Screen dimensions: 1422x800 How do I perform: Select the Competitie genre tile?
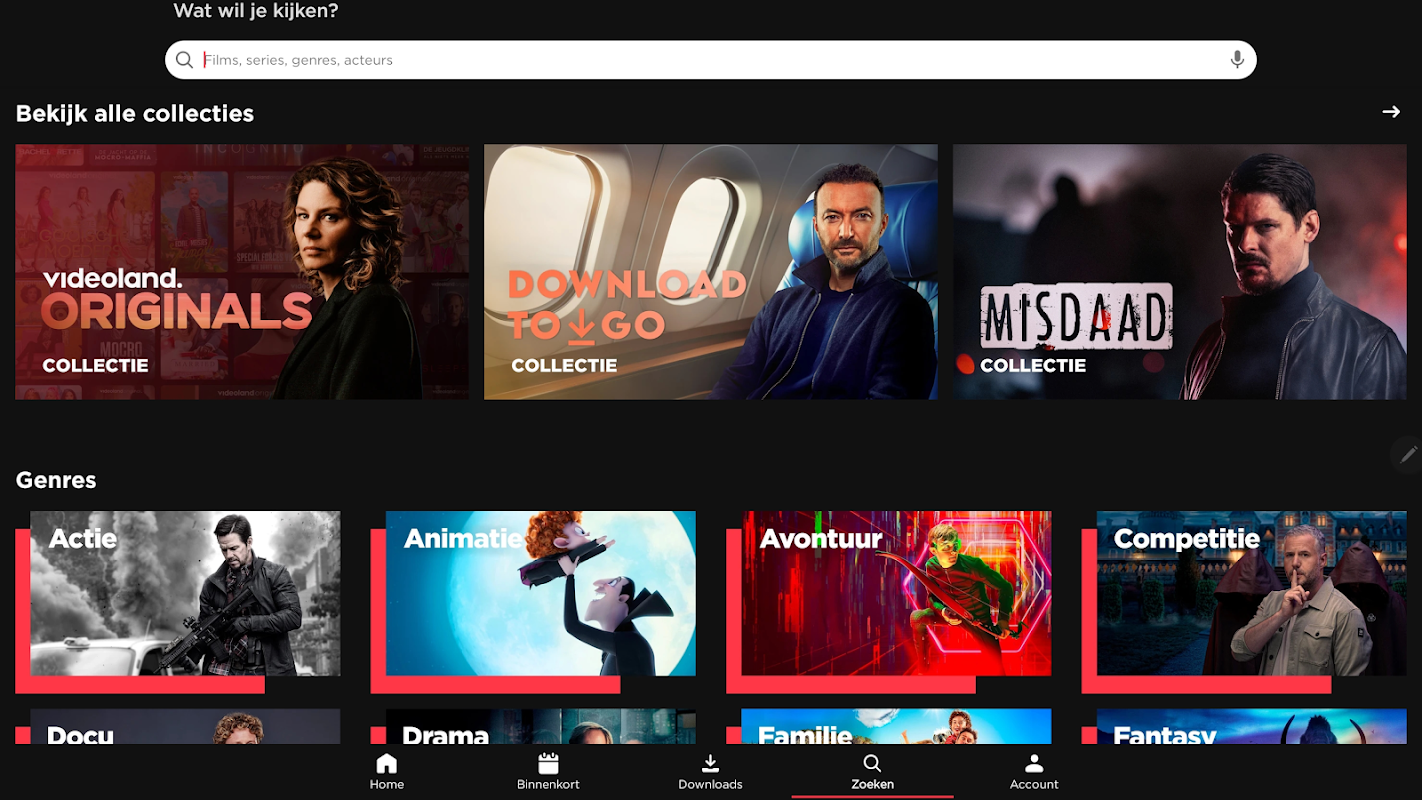coord(1244,602)
